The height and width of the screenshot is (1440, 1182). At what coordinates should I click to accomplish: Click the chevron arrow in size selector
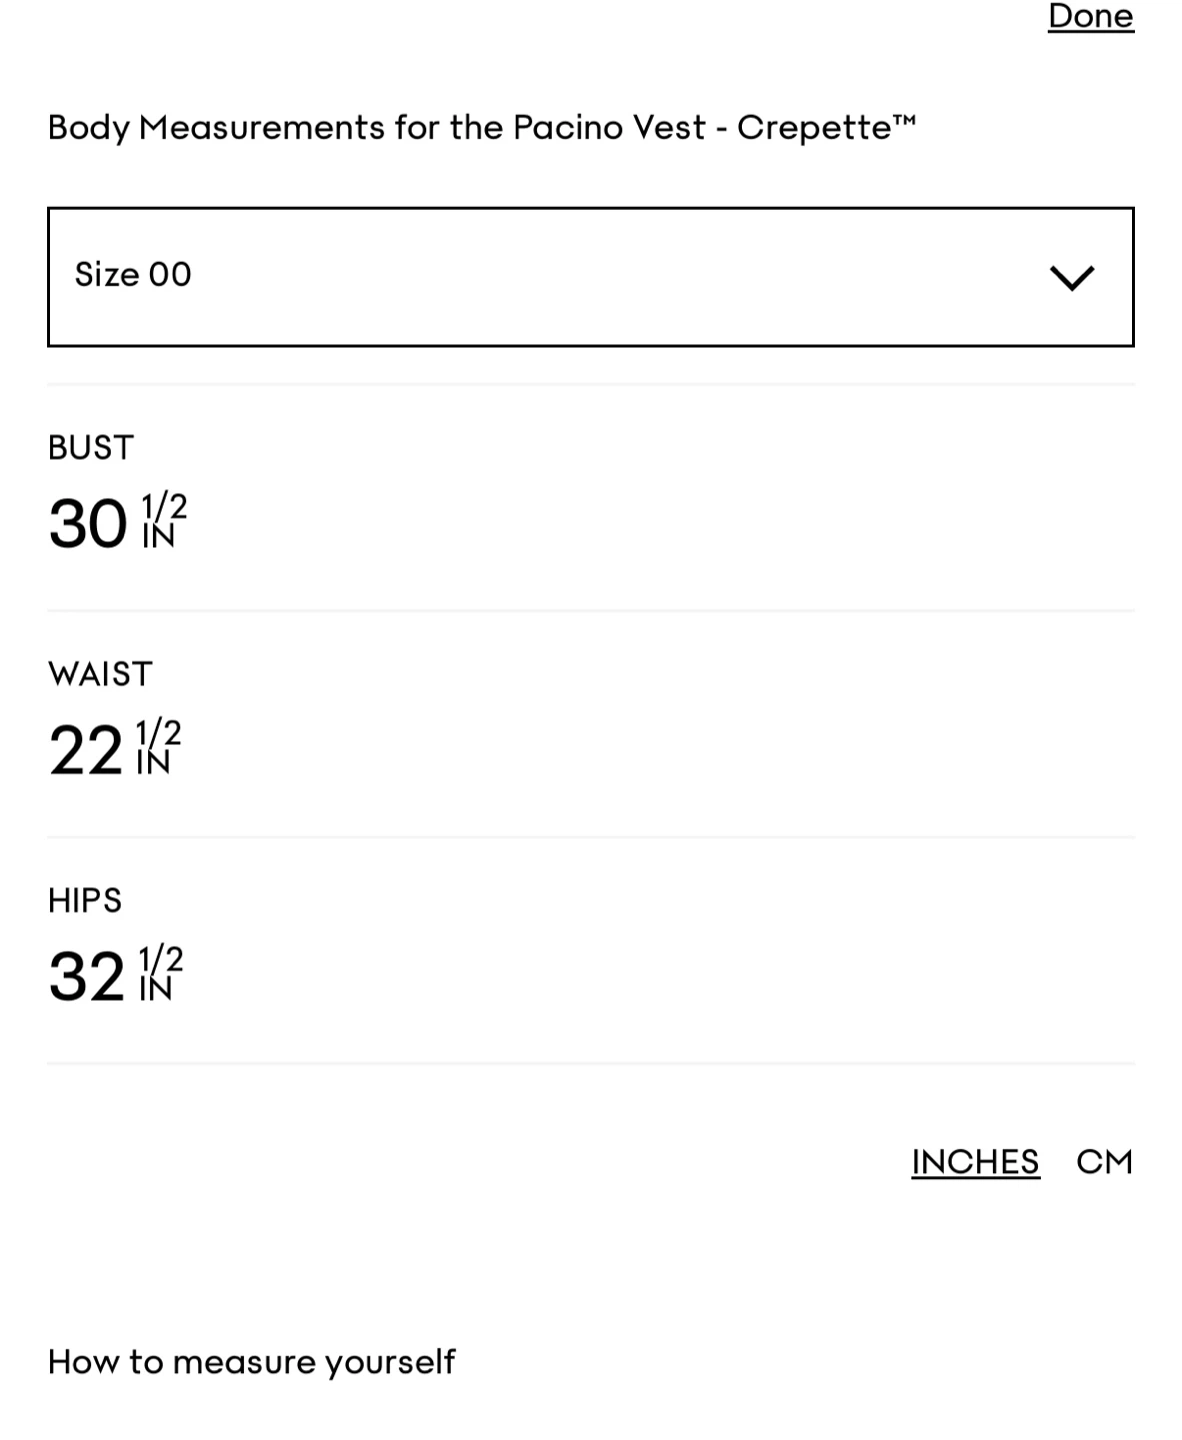point(1072,277)
